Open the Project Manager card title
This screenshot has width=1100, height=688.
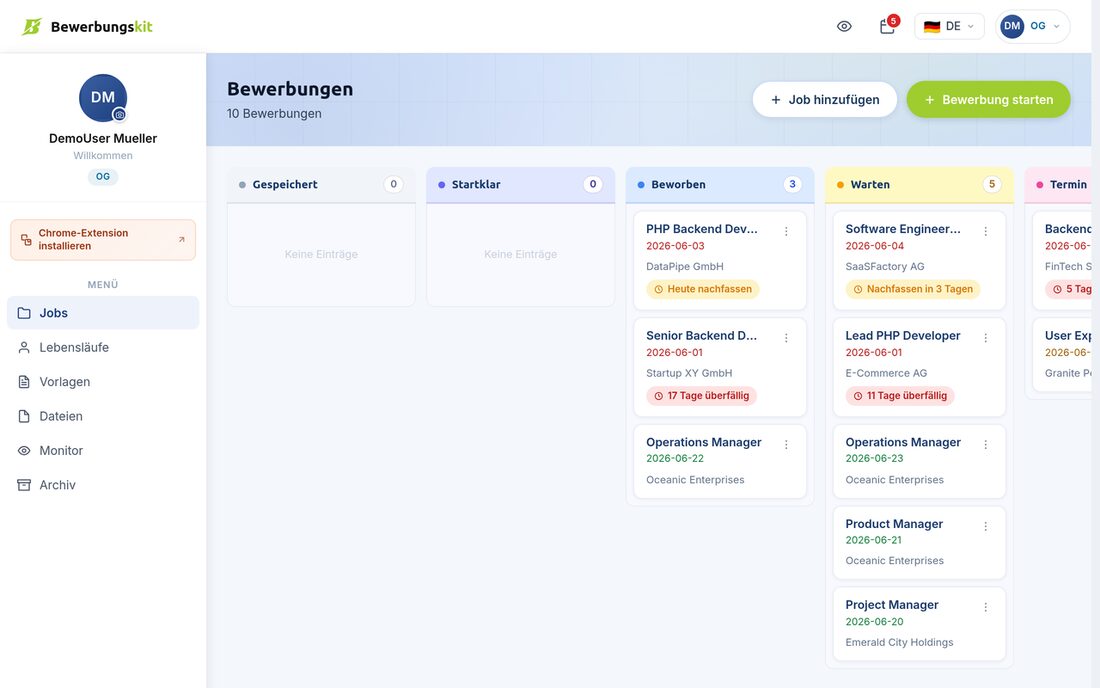pos(892,605)
